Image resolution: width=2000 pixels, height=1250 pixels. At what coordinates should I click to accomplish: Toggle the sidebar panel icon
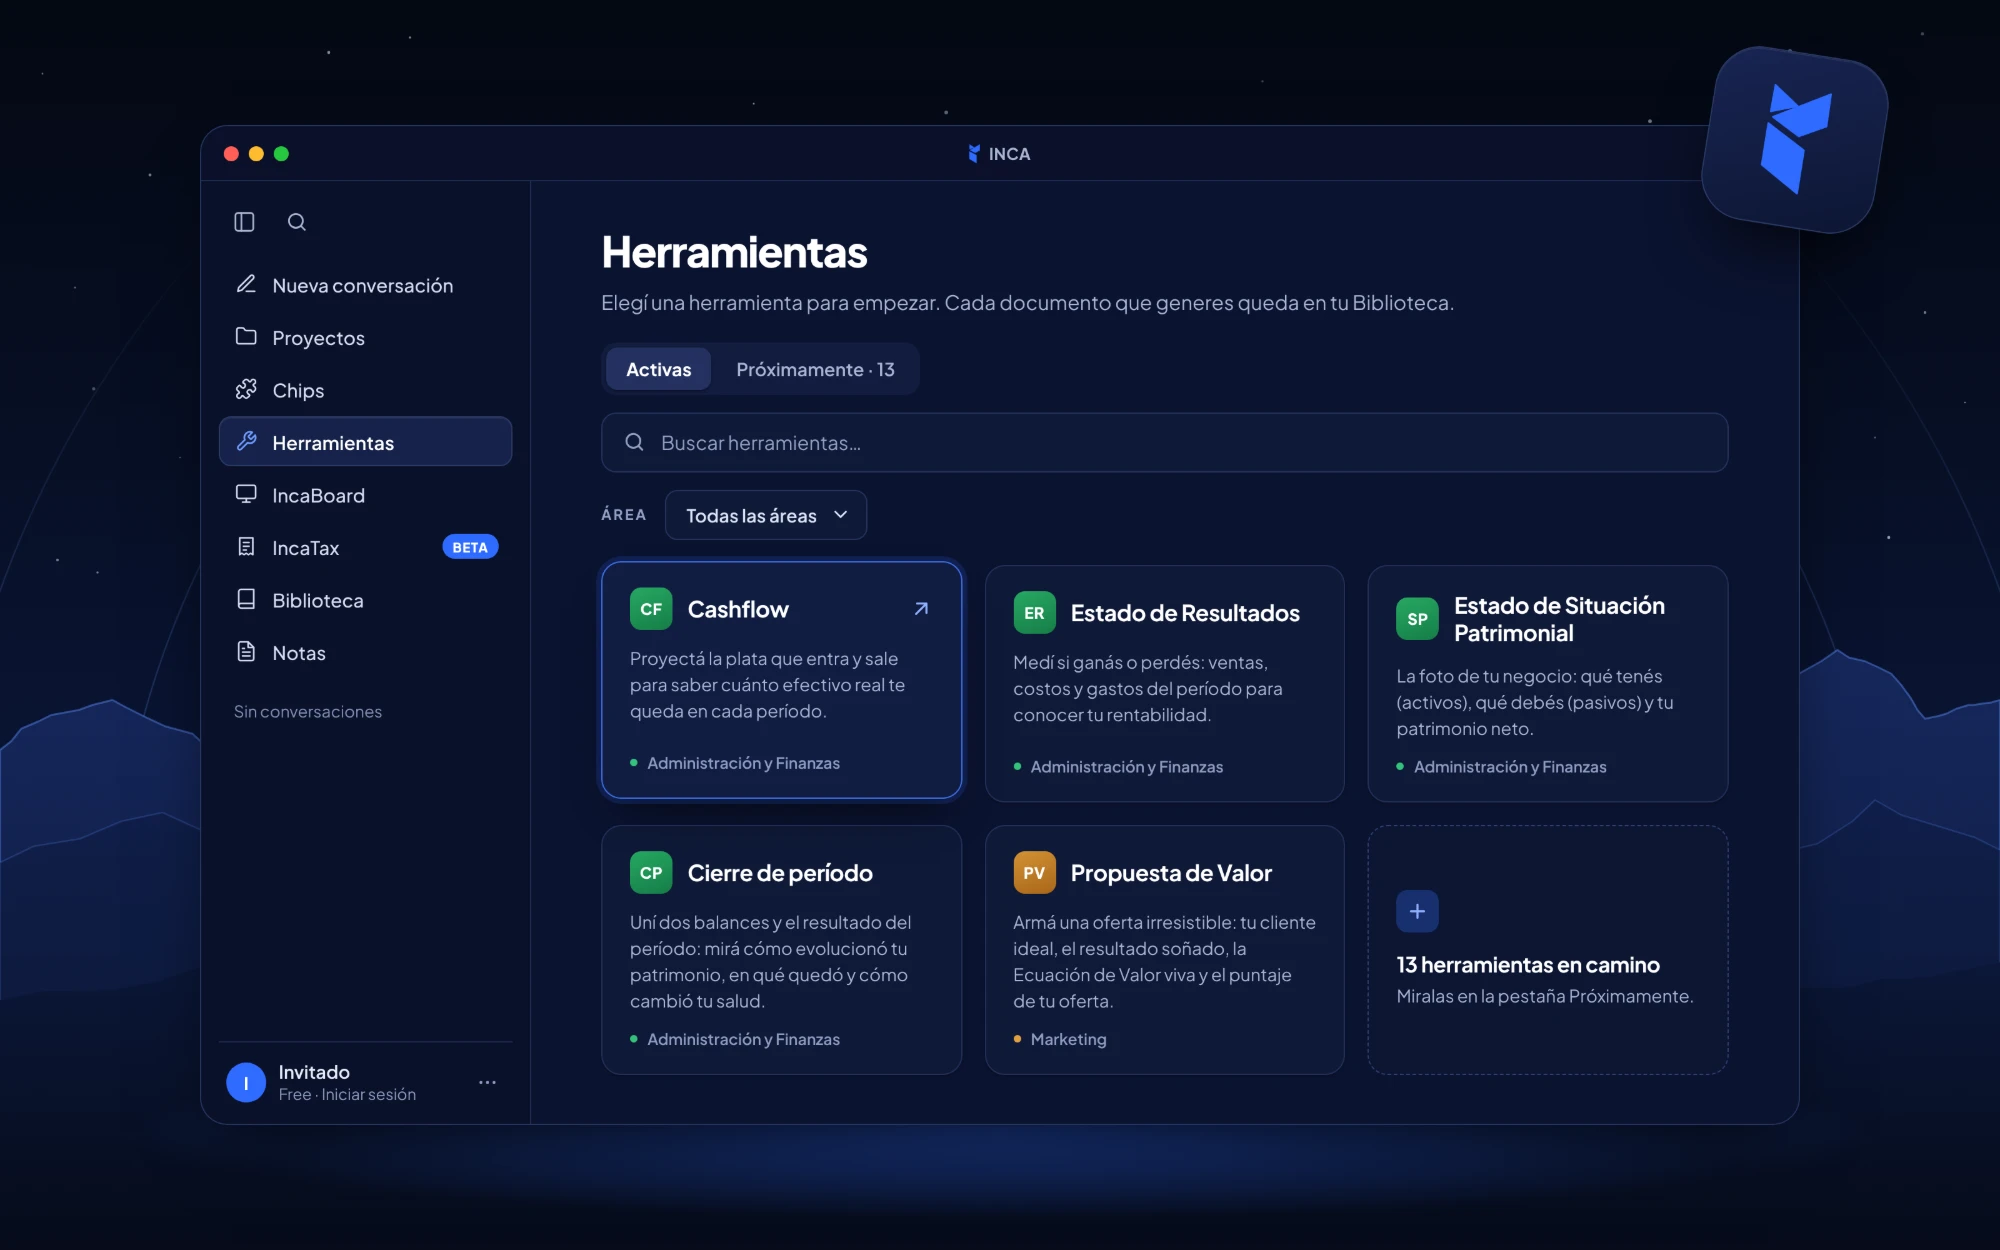pos(244,222)
